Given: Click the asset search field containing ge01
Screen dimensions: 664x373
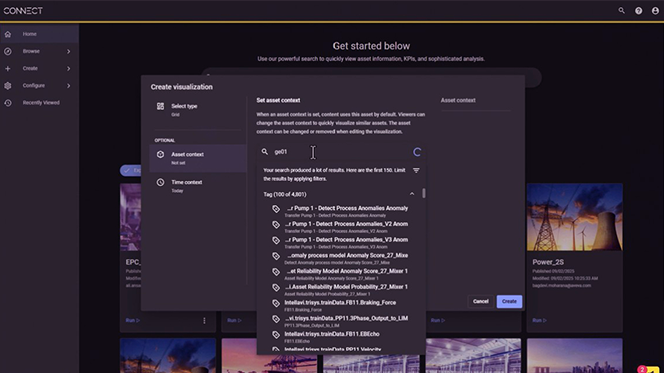Looking at the screenshot, I should pyautogui.click(x=341, y=152).
